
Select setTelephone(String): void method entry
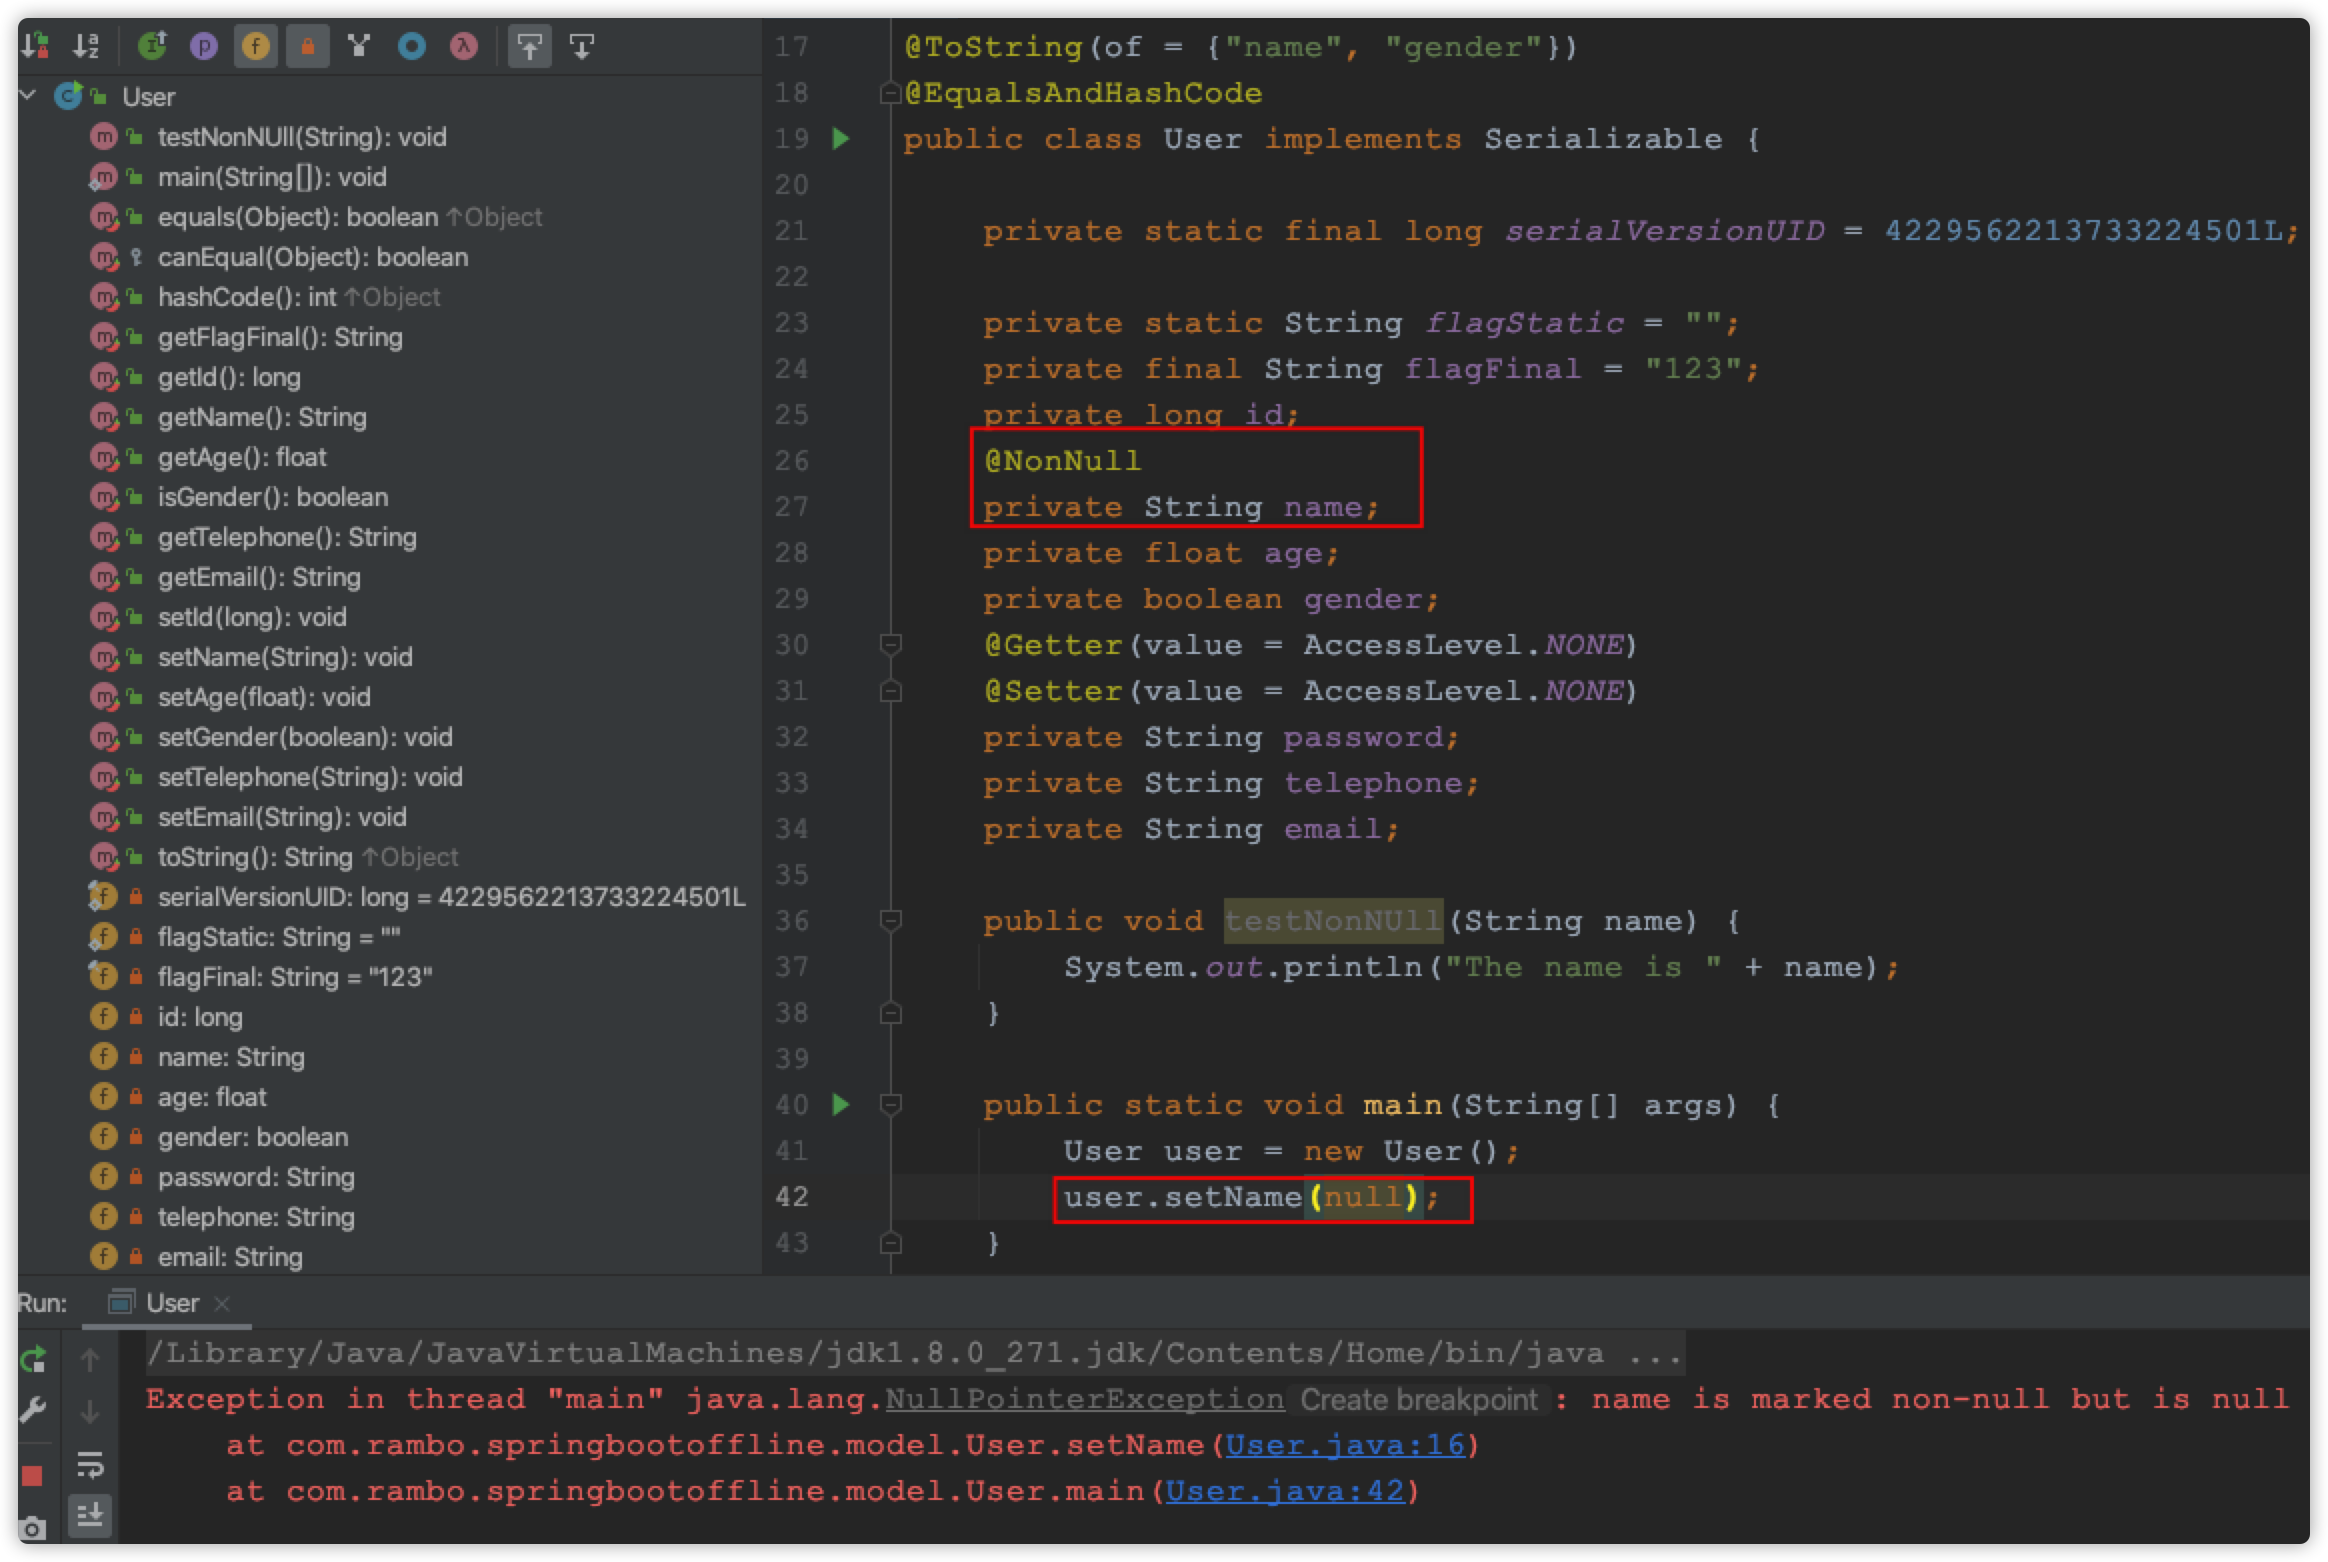[310, 776]
